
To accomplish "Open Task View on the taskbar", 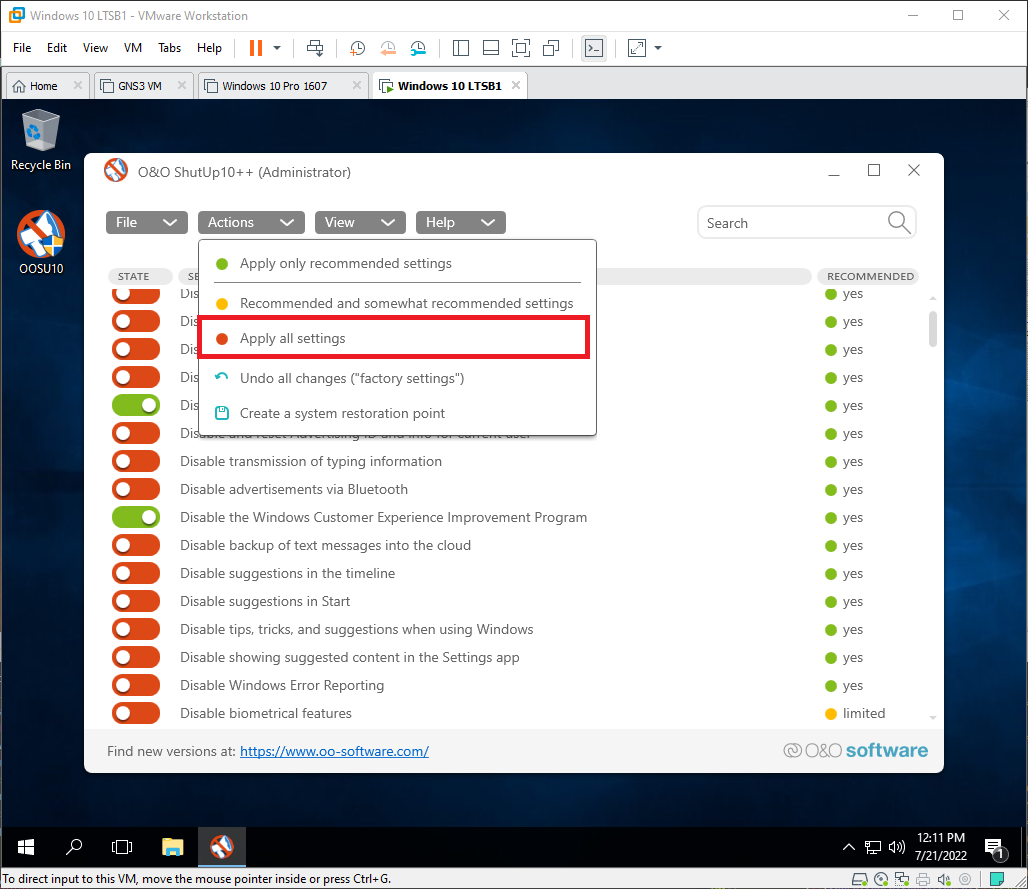I will click(122, 847).
